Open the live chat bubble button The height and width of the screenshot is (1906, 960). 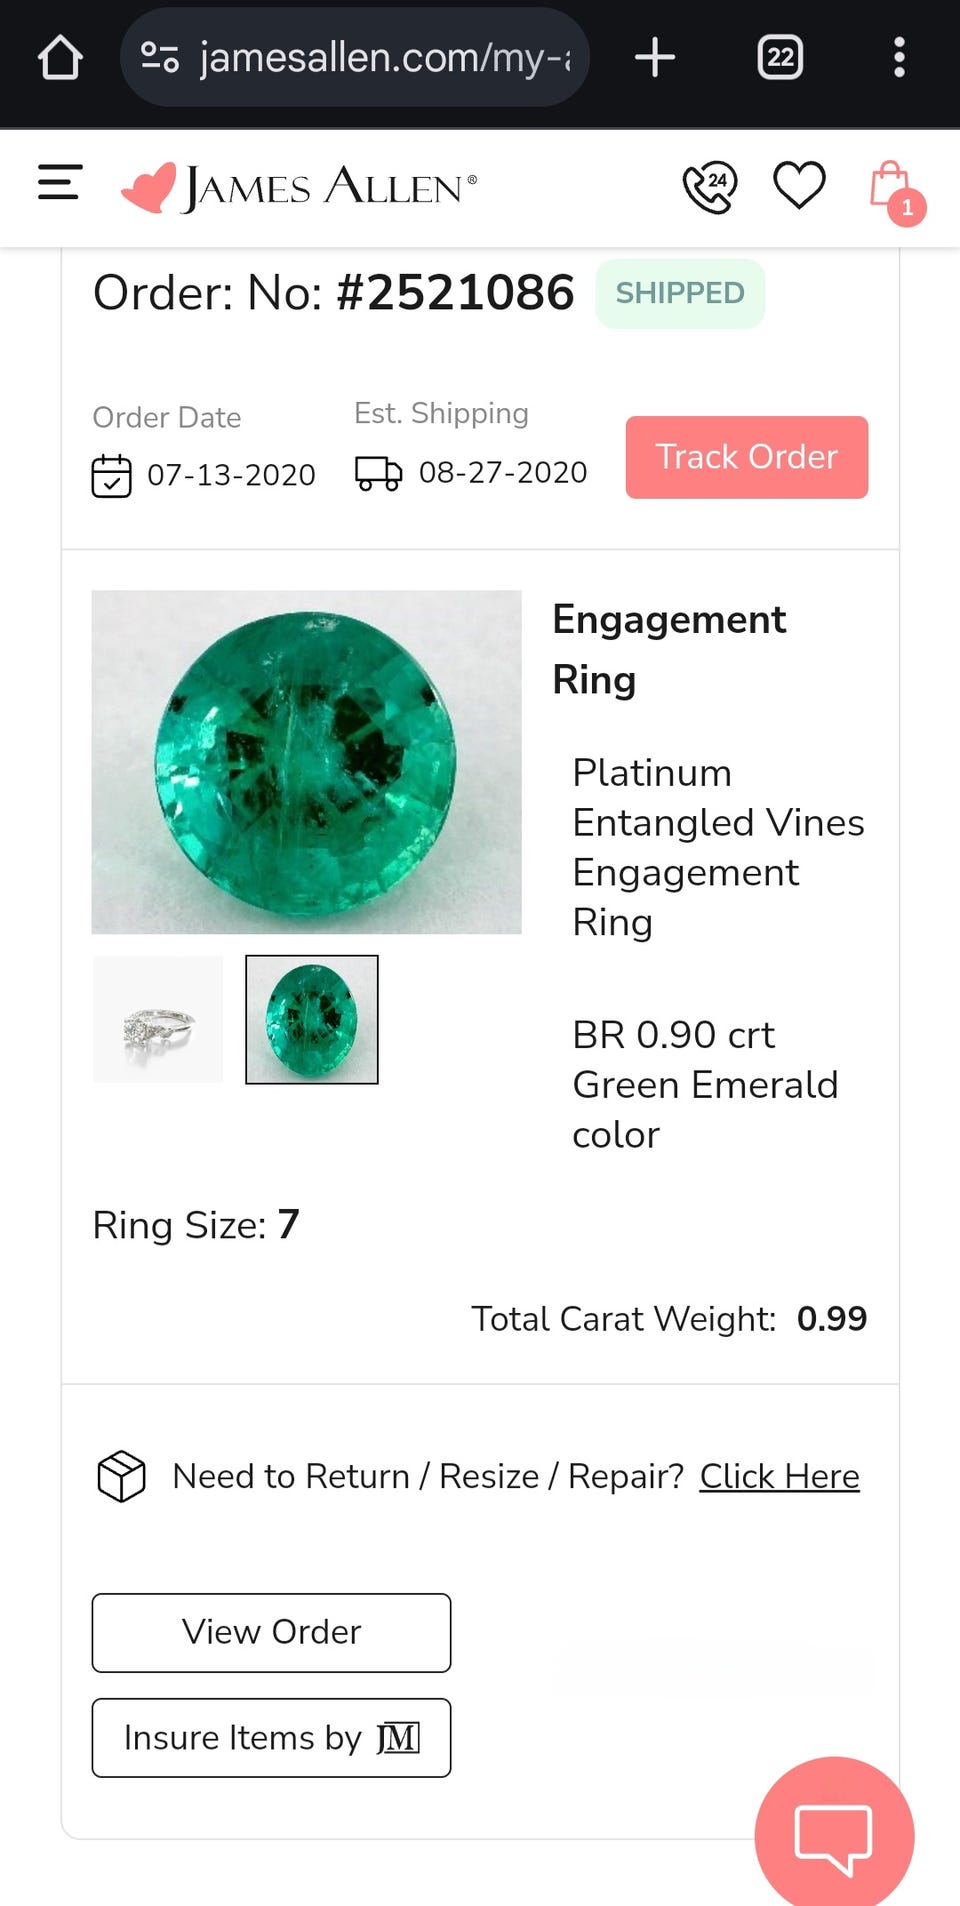tap(833, 1837)
